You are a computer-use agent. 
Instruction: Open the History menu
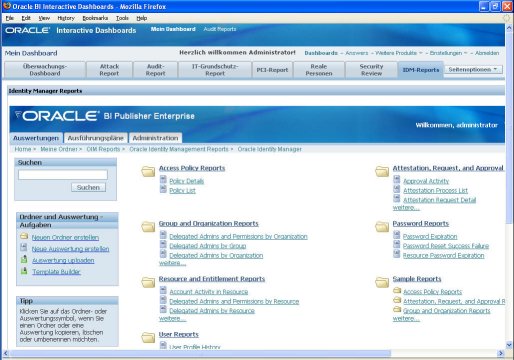coord(66,18)
